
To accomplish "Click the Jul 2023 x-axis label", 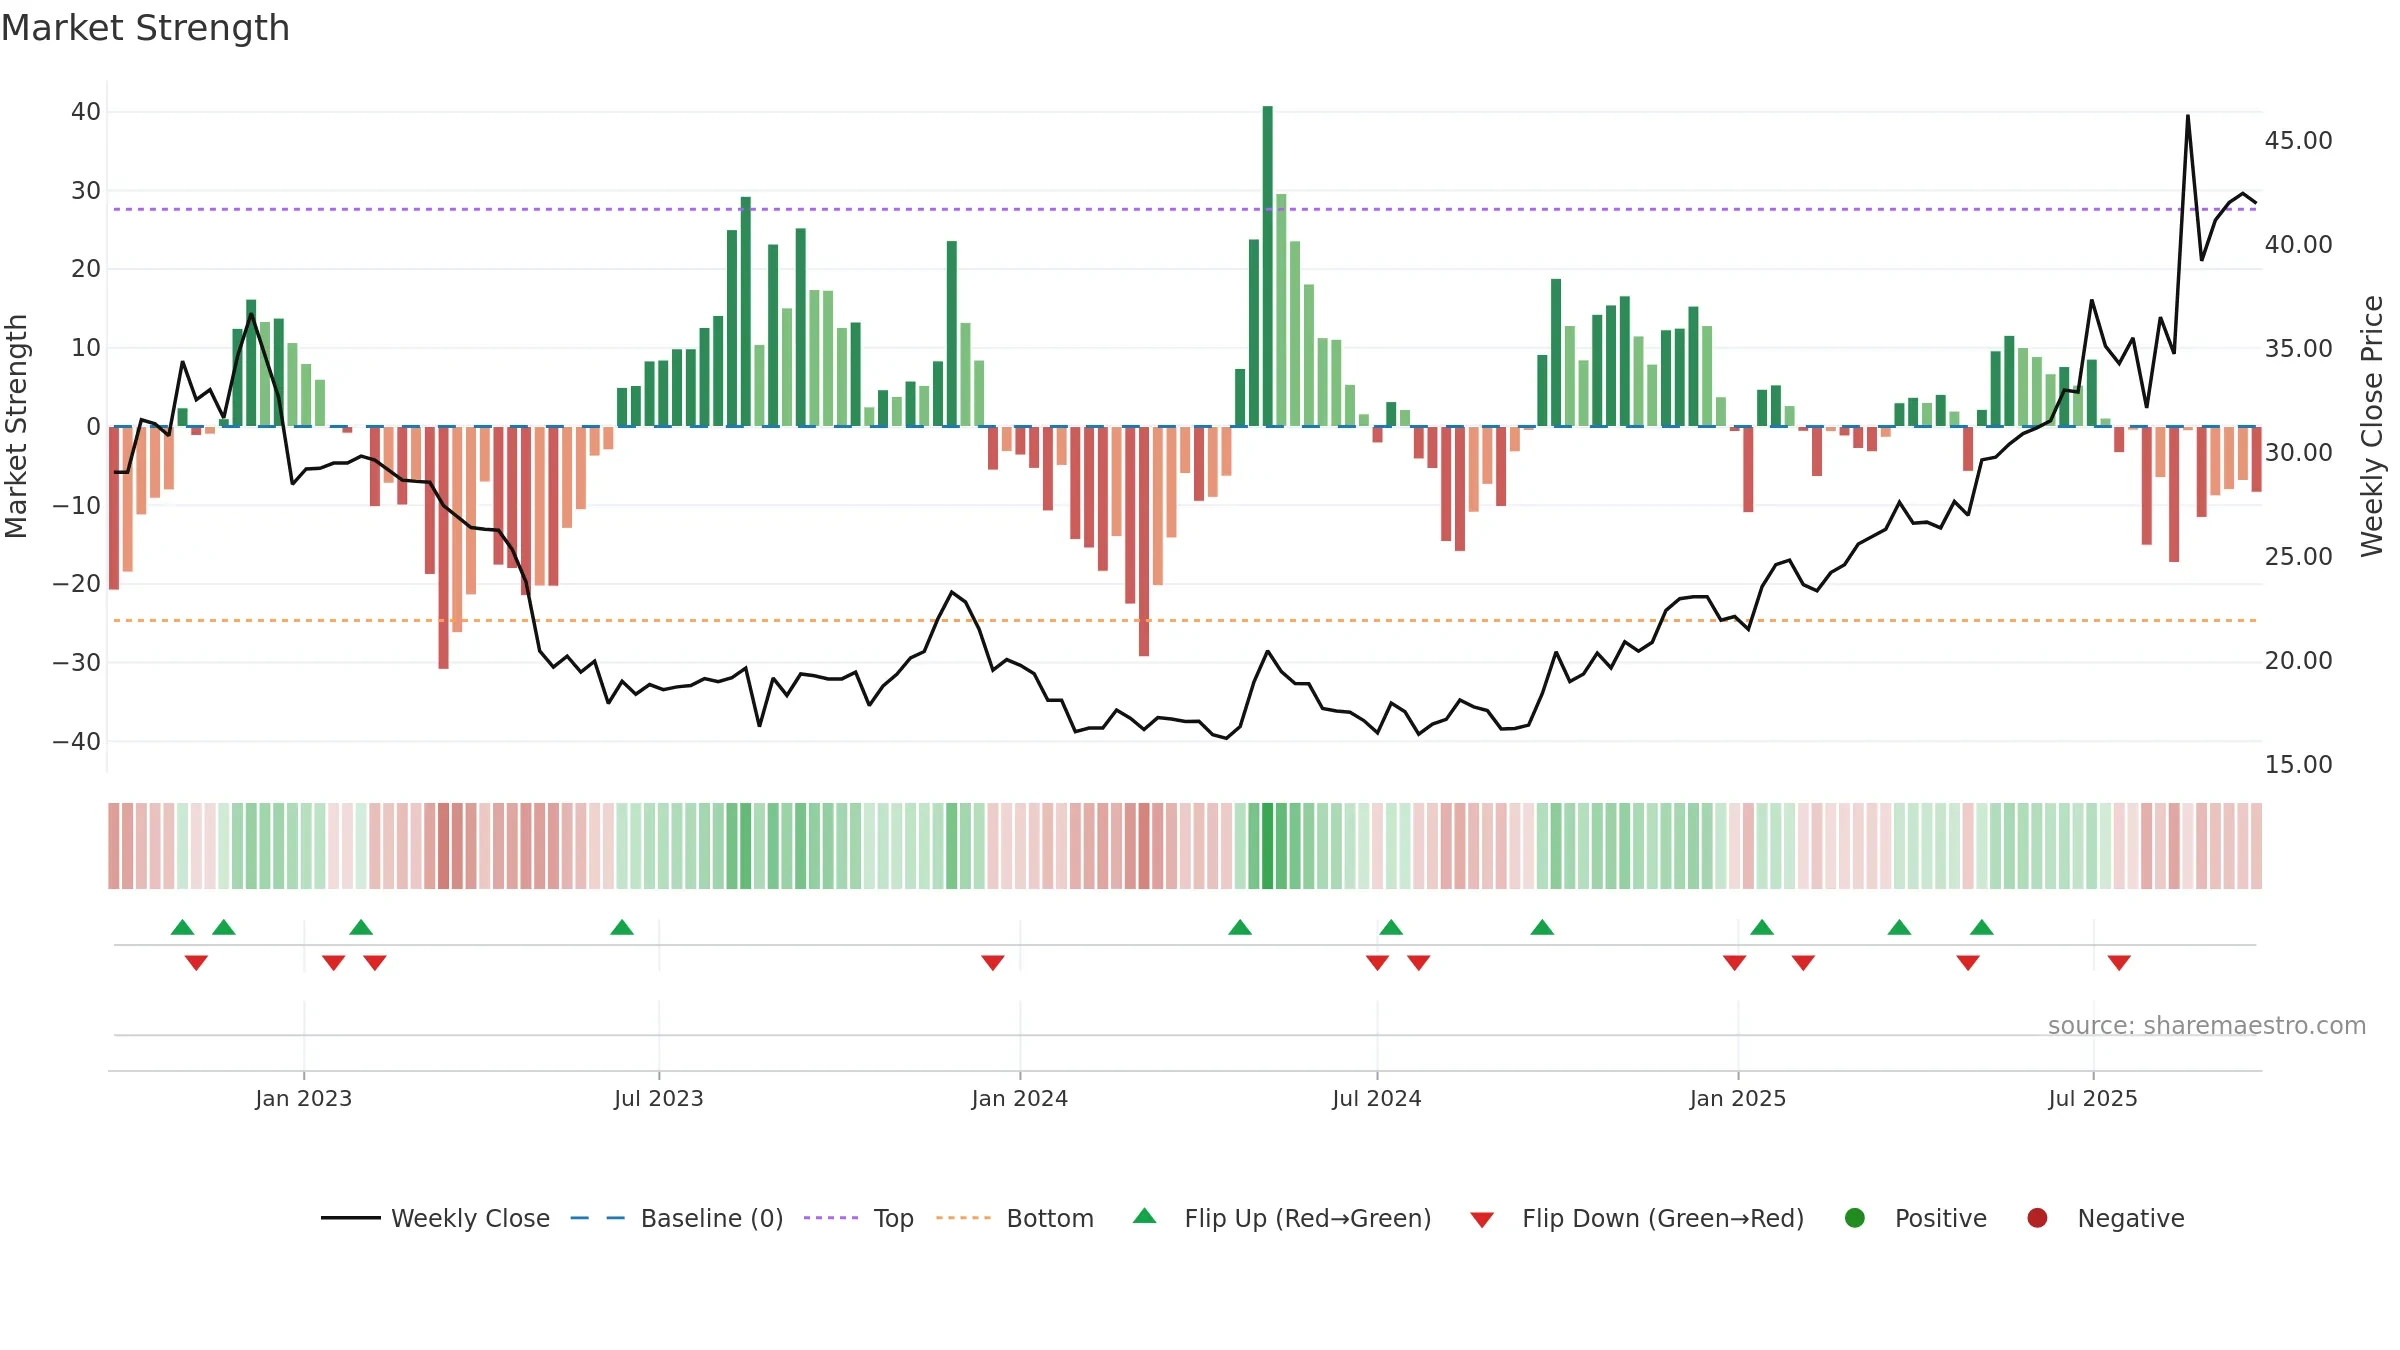I will coord(659,1099).
